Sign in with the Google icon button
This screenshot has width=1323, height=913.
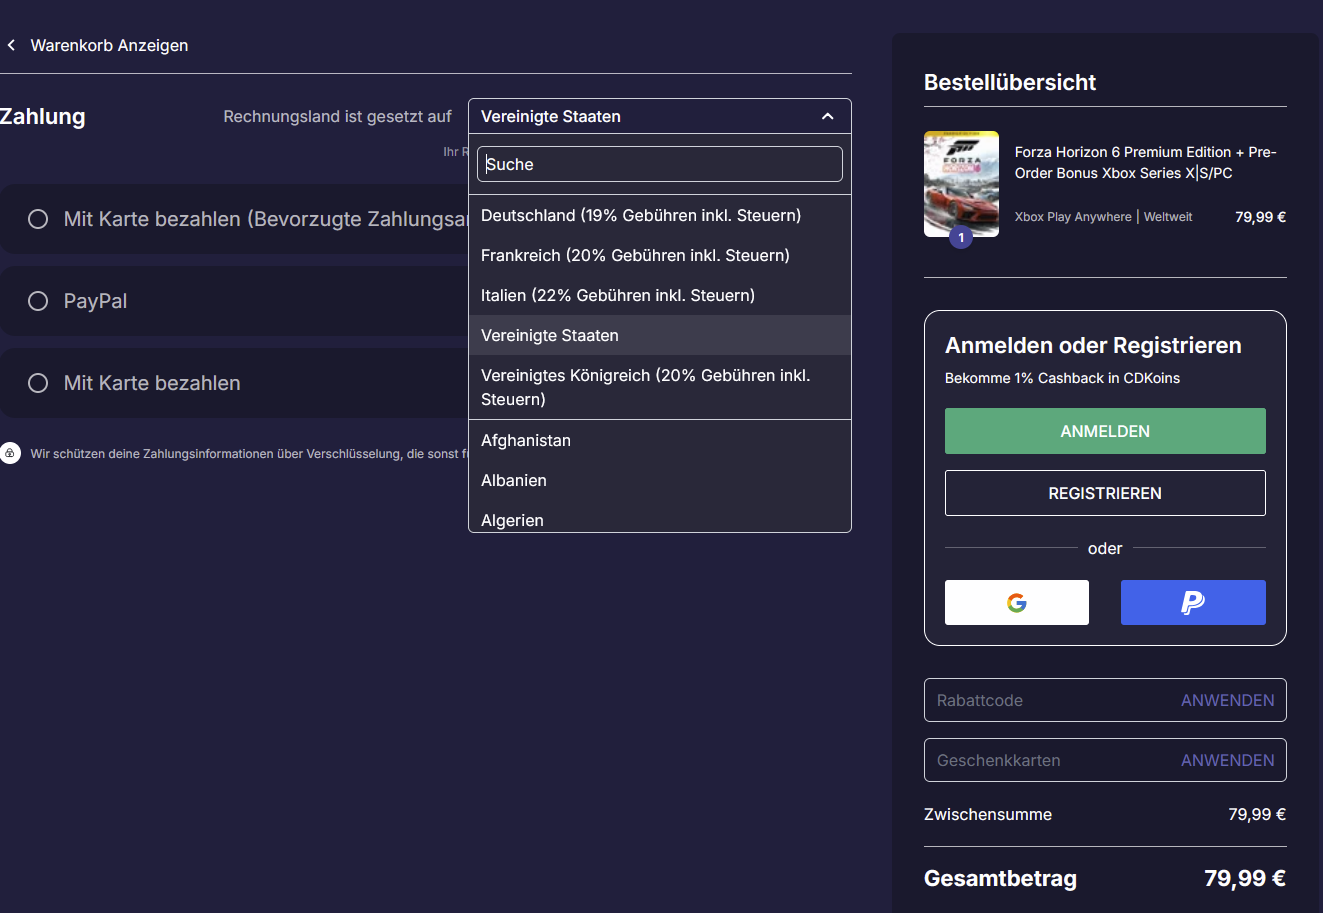pyautogui.click(x=1017, y=602)
